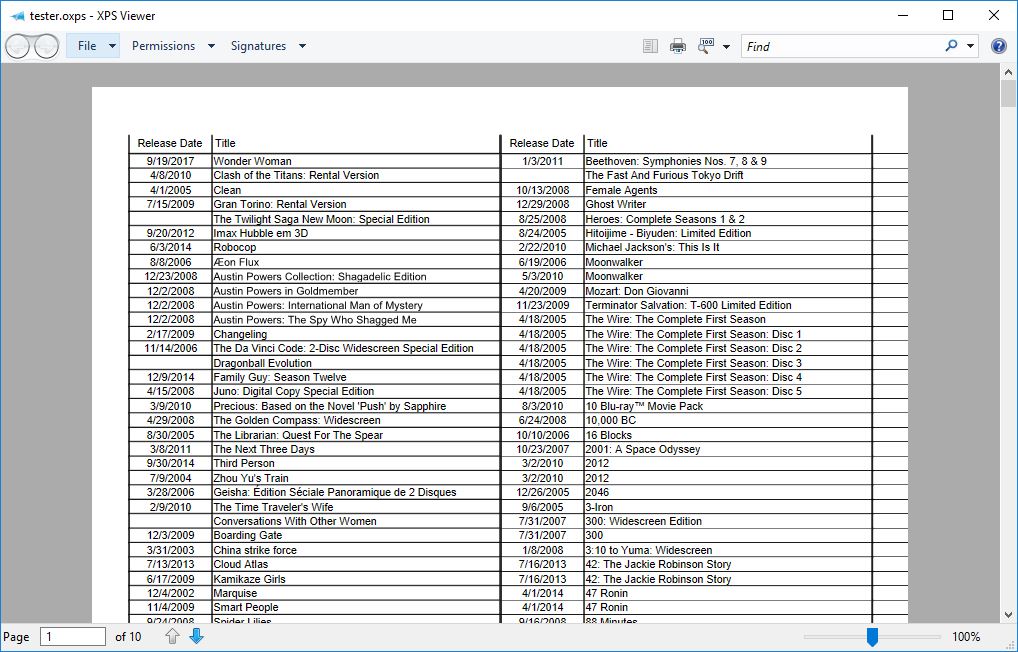This screenshot has width=1018, height=652.
Task: Click 'Beethoven: Symphonies Nos. 7, 8 & 9'
Action: (x=676, y=161)
